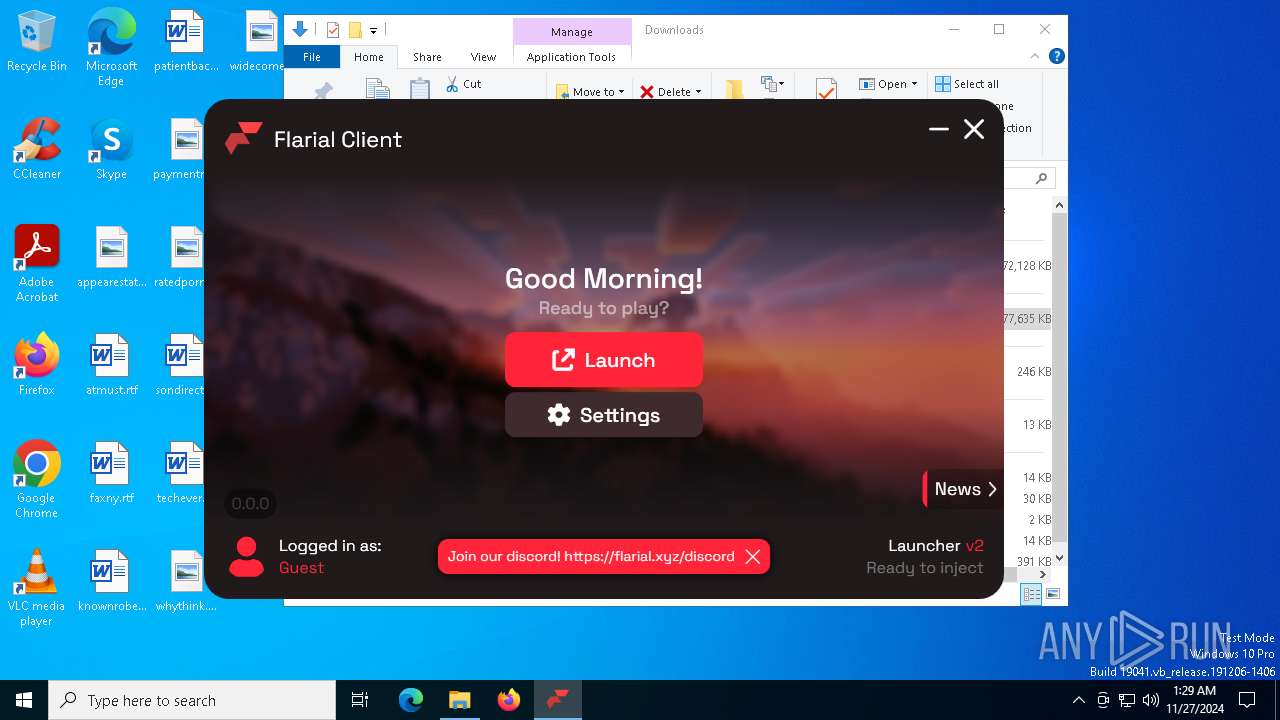The image size is (1280, 720).
Task: Open the Windows Start menu
Action: 24,700
